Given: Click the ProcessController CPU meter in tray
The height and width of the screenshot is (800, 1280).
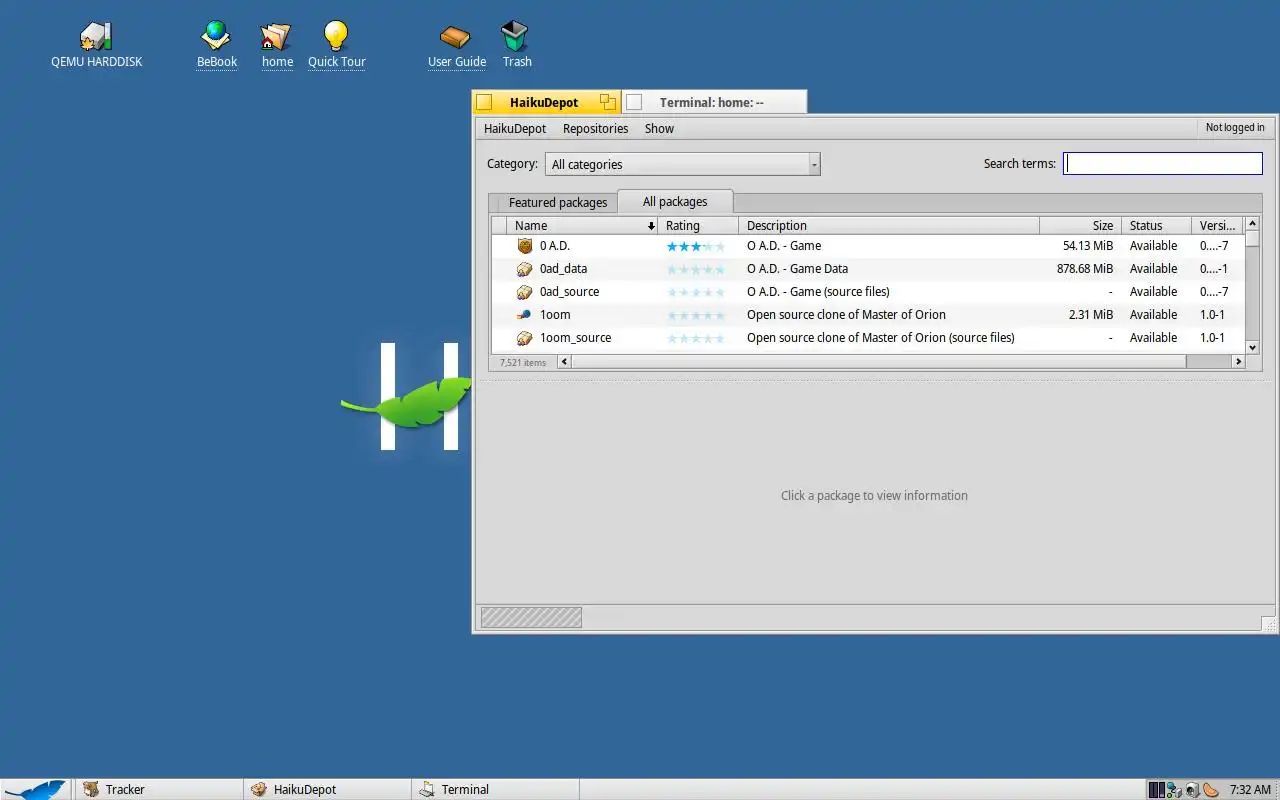Looking at the screenshot, I should [1157, 790].
